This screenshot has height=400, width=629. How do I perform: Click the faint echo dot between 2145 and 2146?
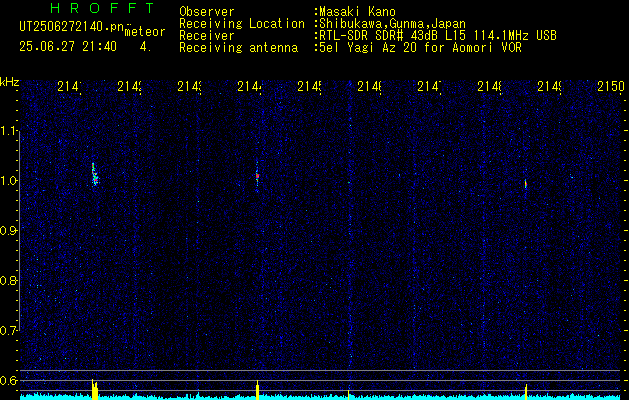point(349,182)
